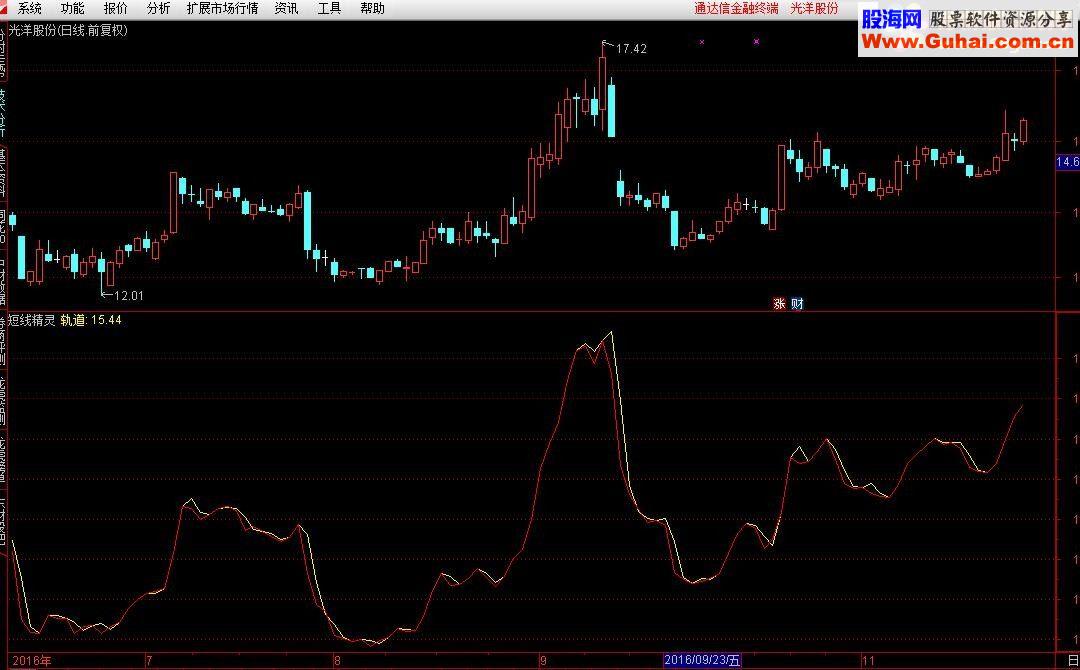The image size is (1080, 670).
Task: Open the 工具 menu
Action: (x=329, y=8)
